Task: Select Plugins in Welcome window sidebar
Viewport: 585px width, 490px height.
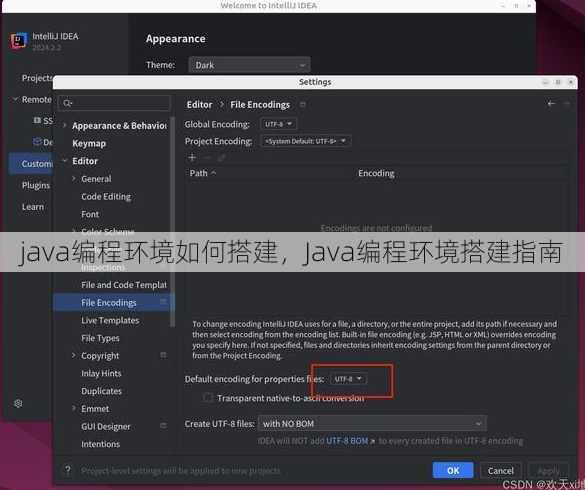Action: pos(36,185)
